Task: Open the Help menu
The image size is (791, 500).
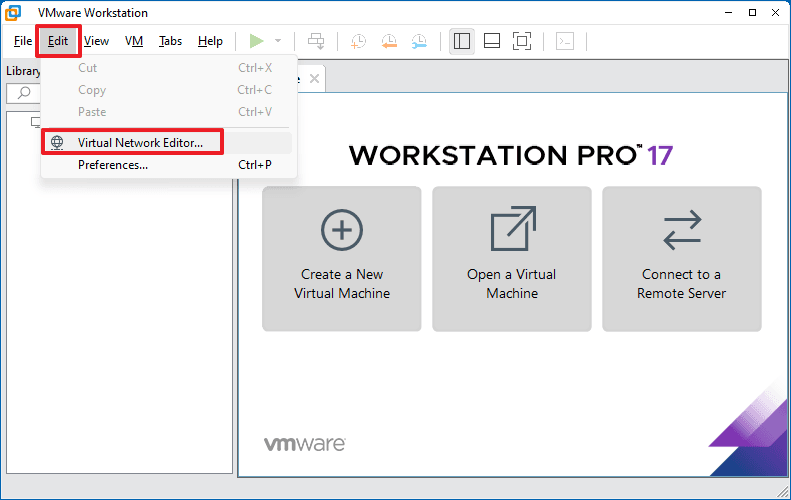Action: tap(210, 41)
